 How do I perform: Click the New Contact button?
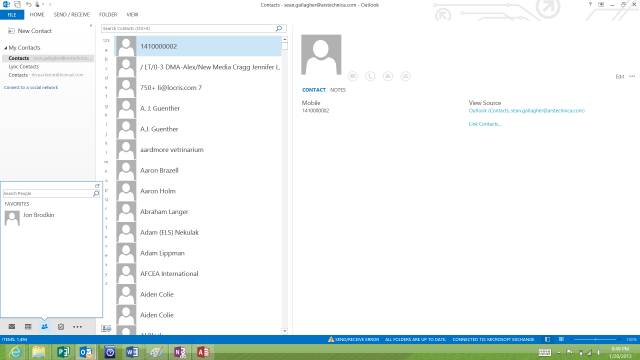coord(30,31)
